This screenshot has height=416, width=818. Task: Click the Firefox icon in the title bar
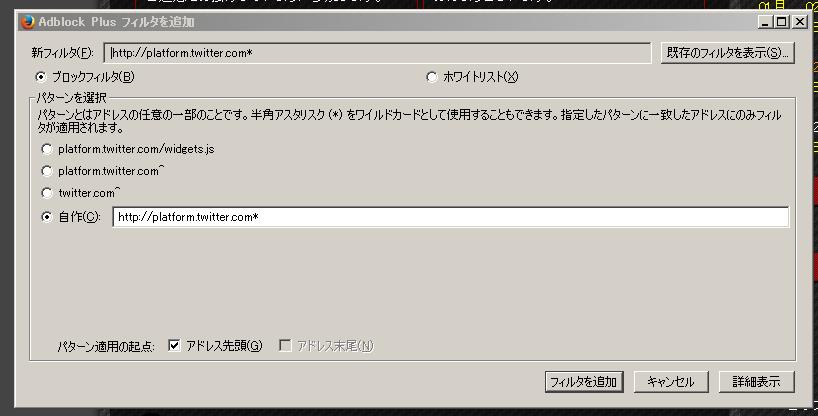tap(27, 22)
